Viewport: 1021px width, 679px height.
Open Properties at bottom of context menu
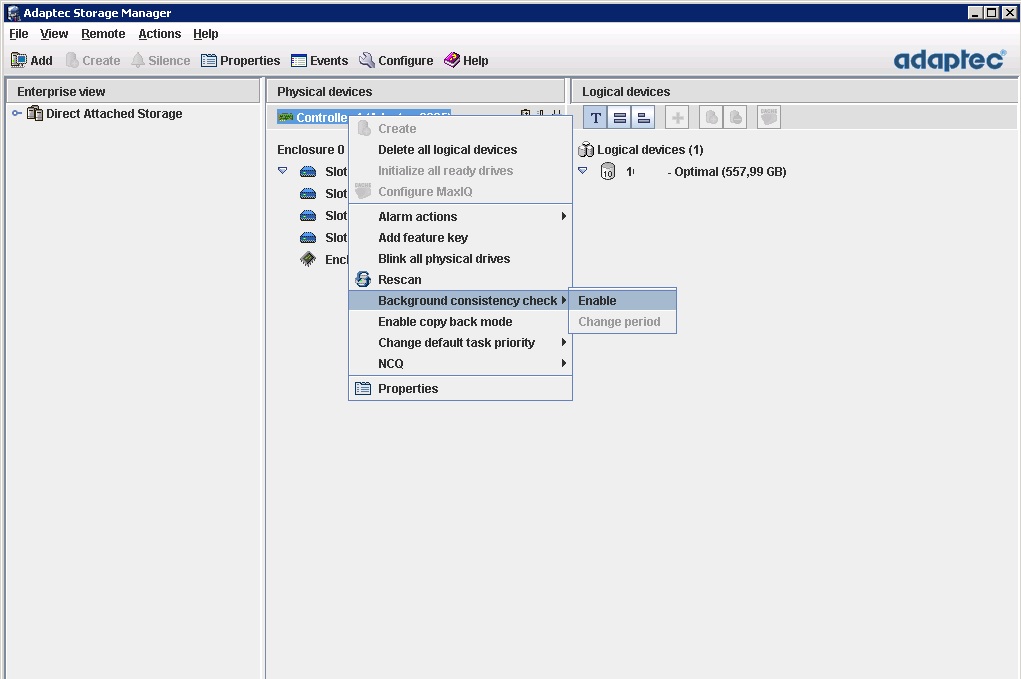coord(408,389)
